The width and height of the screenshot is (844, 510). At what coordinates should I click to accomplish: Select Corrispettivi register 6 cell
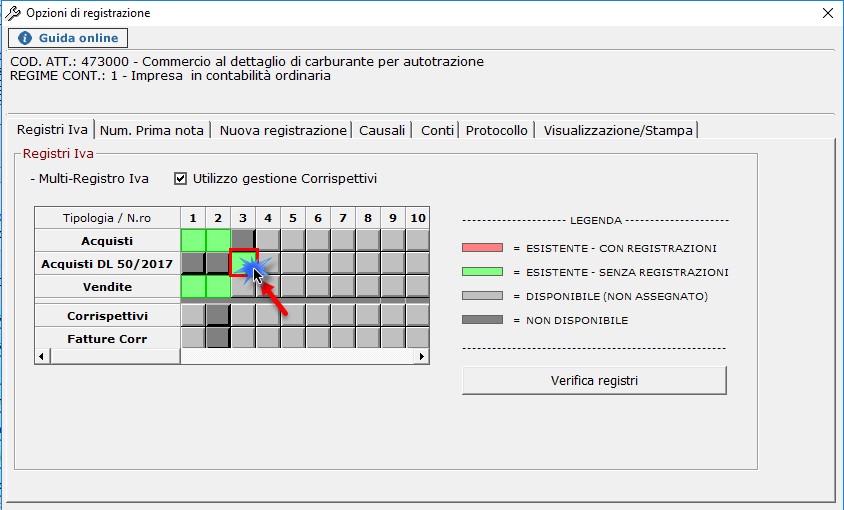[x=318, y=315]
